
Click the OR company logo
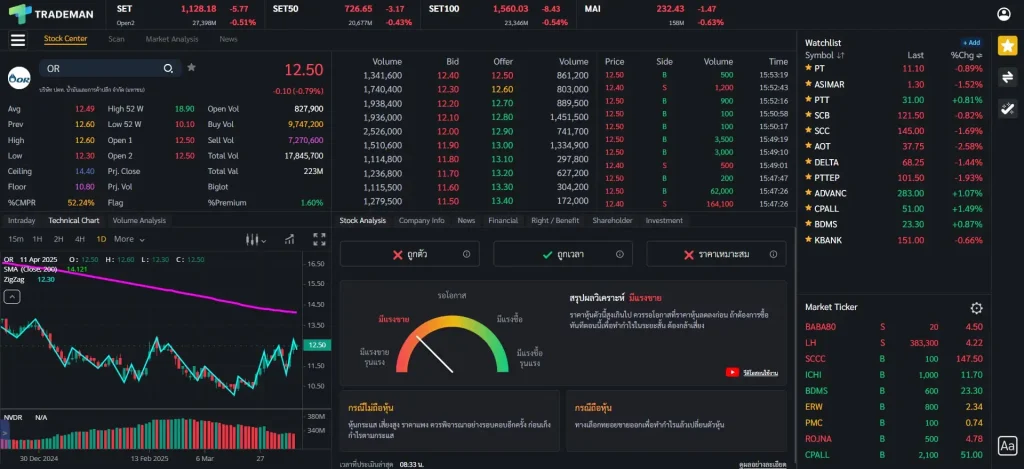pos(19,78)
